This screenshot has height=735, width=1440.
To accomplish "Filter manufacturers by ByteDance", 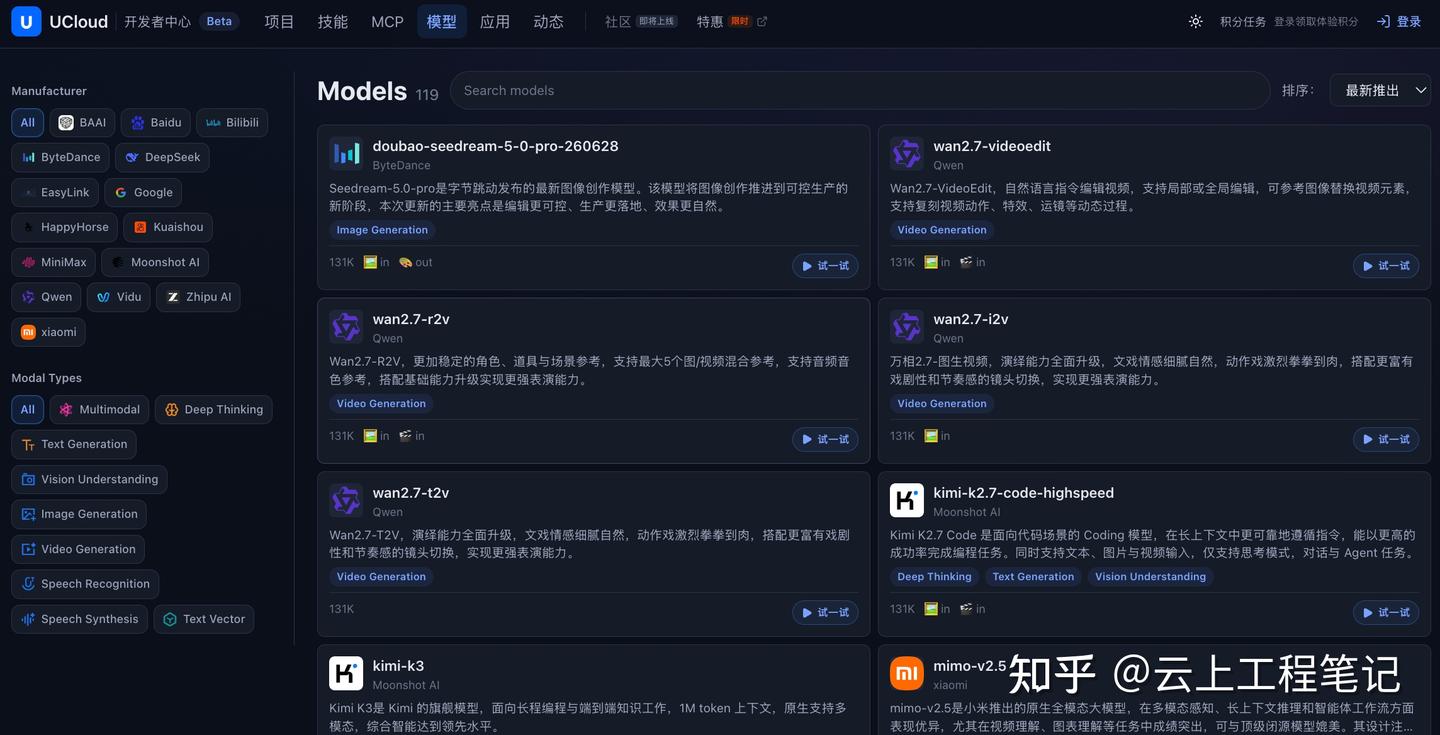I will click(61, 157).
